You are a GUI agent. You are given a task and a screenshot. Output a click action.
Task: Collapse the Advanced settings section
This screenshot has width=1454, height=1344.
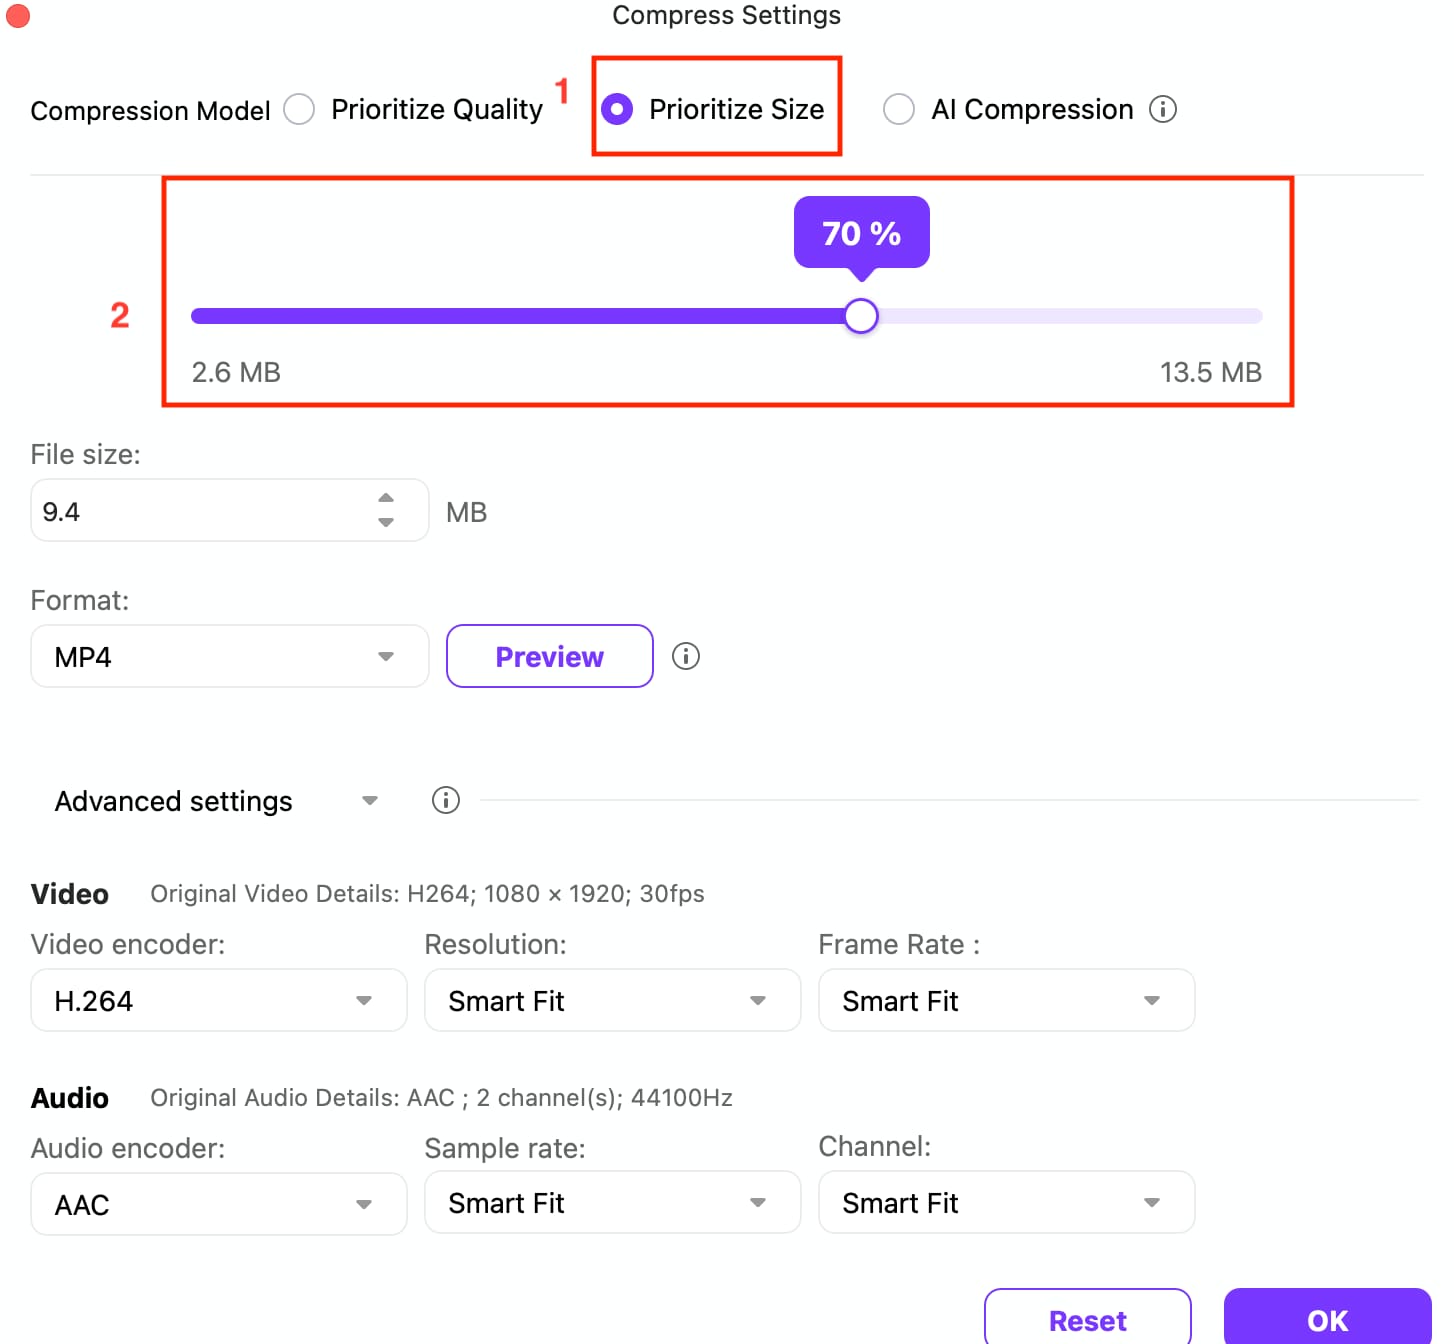tap(369, 800)
